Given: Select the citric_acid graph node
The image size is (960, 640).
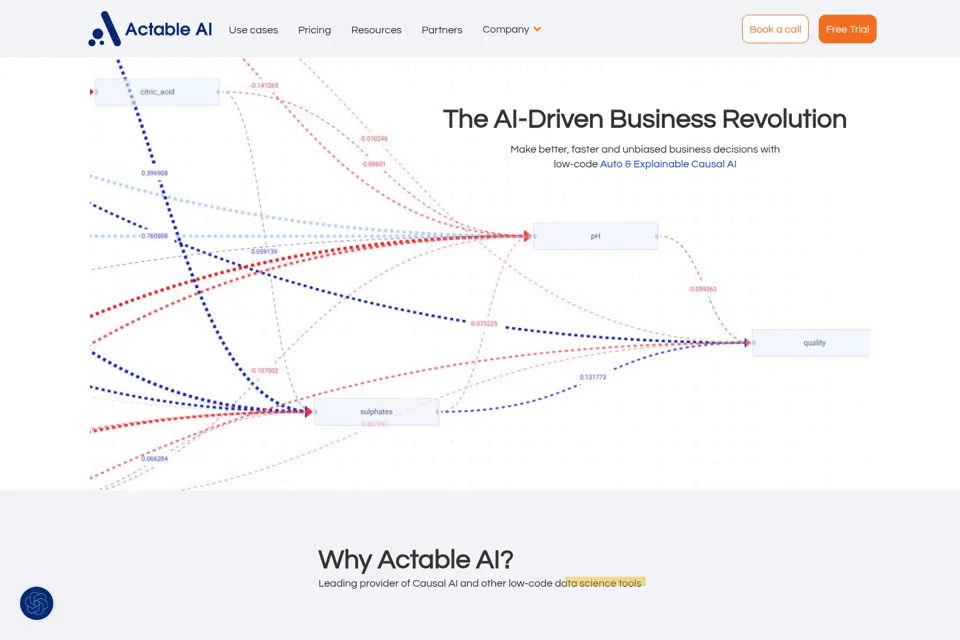Looking at the screenshot, I should pyautogui.click(x=157, y=92).
